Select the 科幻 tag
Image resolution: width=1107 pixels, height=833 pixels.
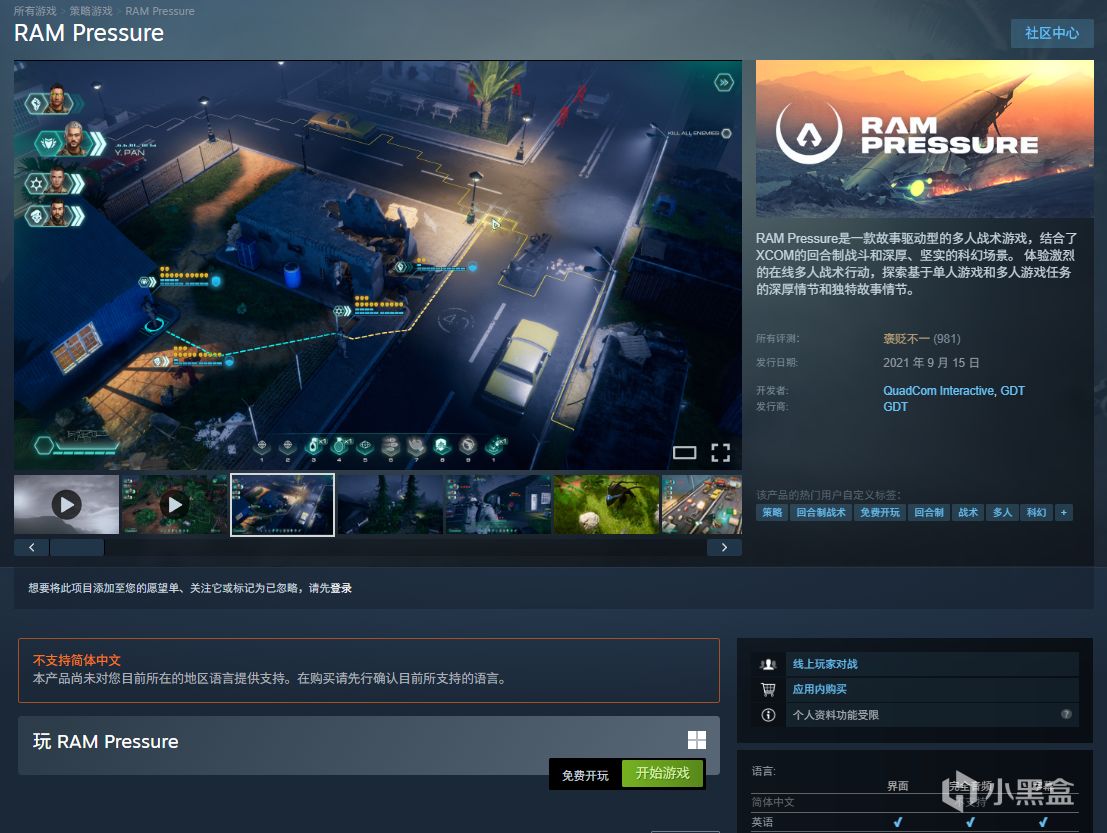pyautogui.click(x=1036, y=513)
